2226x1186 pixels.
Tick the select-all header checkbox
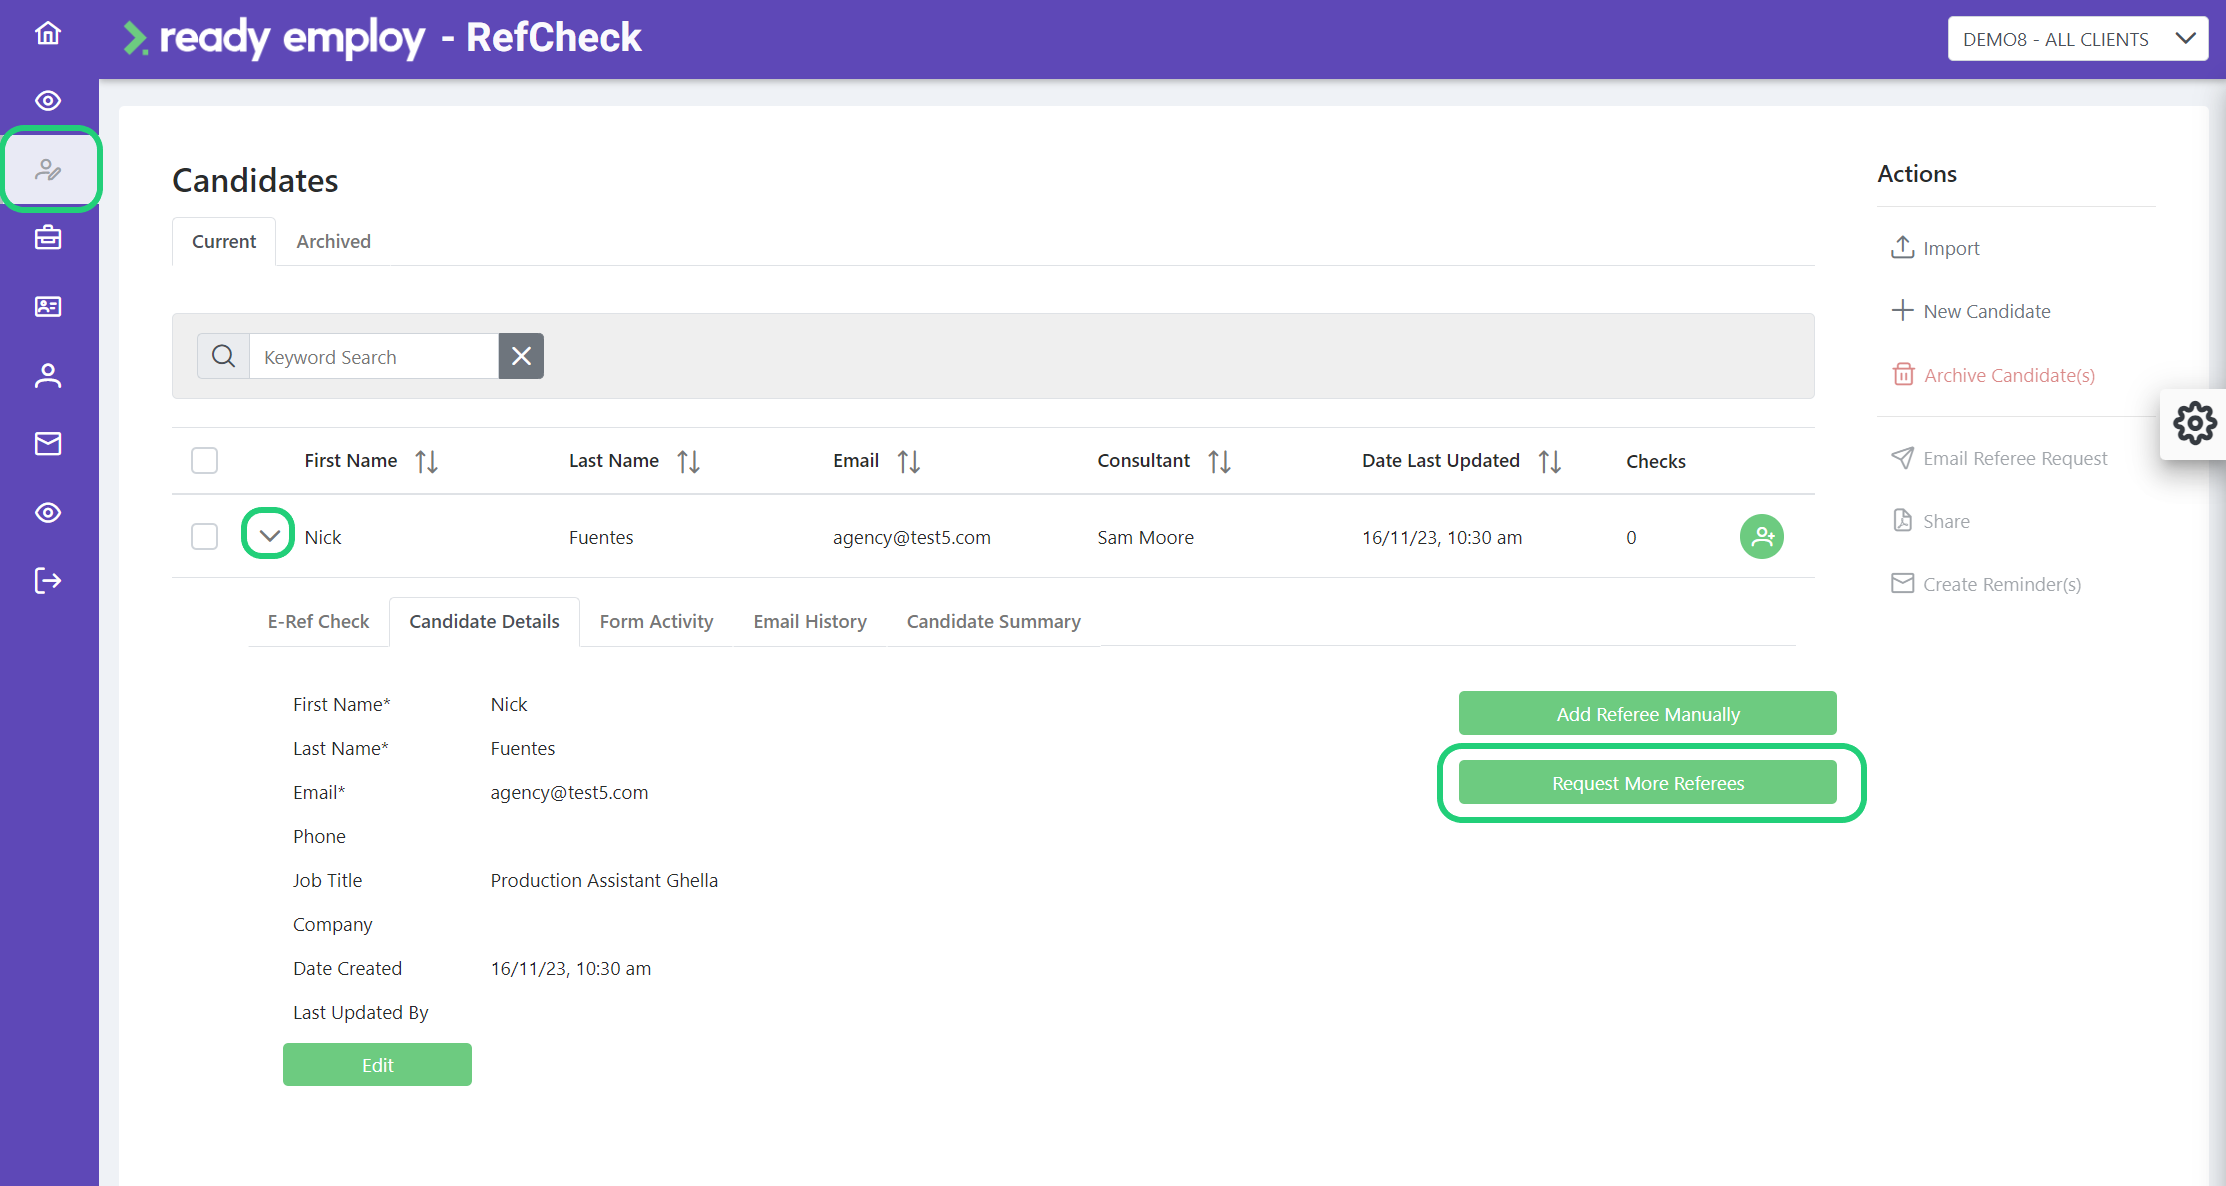(204, 460)
